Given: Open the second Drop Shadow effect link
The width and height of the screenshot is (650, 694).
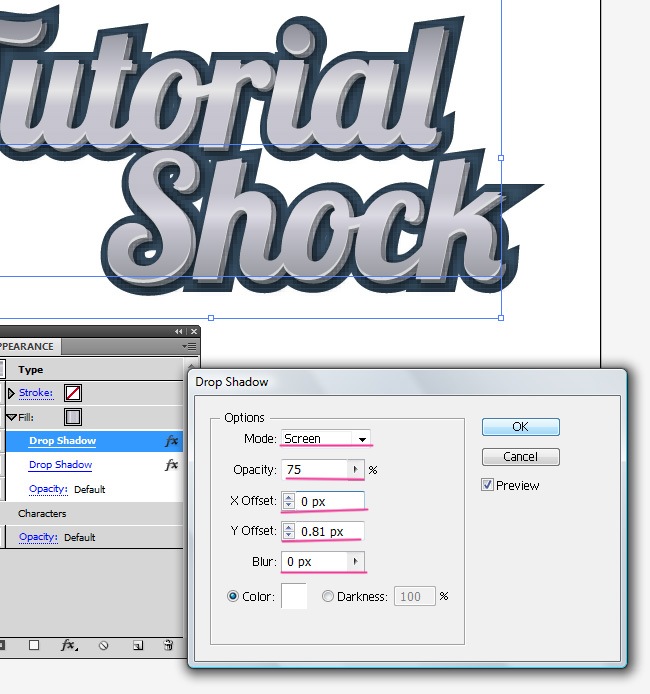Looking at the screenshot, I should pos(61,465).
